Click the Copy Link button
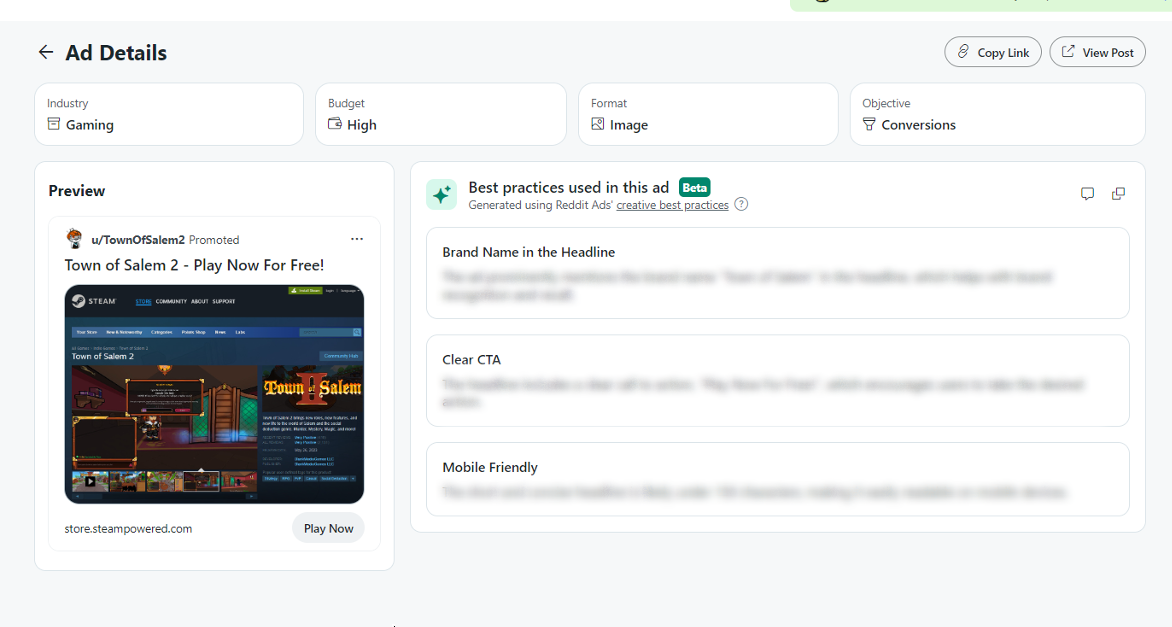This screenshot has height=627, width=1172. coord(993,52)
